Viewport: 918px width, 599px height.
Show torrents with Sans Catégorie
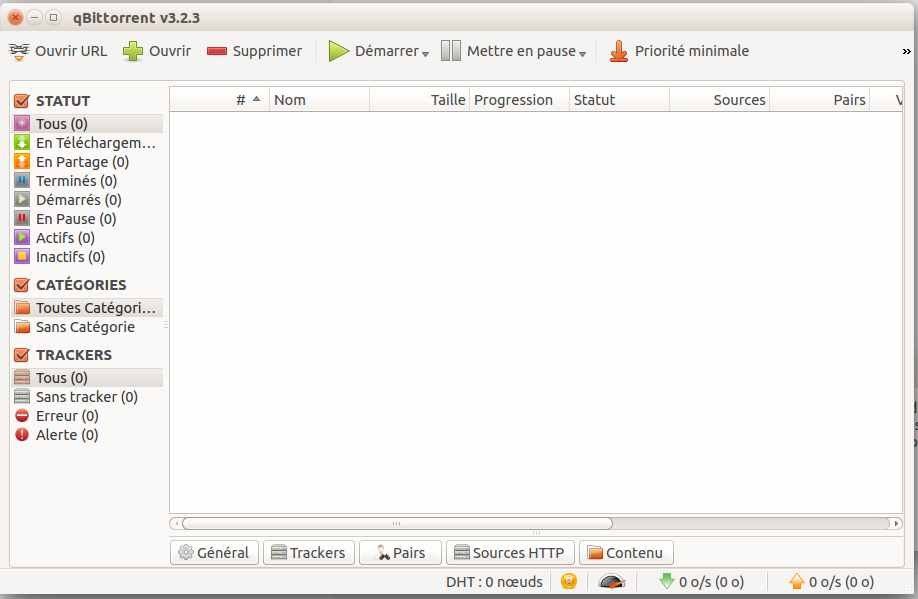click(80, 327)
